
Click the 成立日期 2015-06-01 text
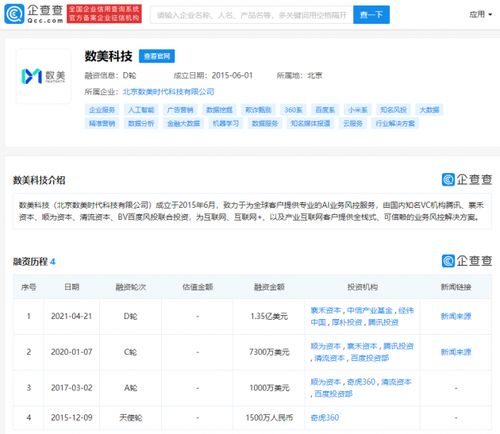[x=213, y=76]
